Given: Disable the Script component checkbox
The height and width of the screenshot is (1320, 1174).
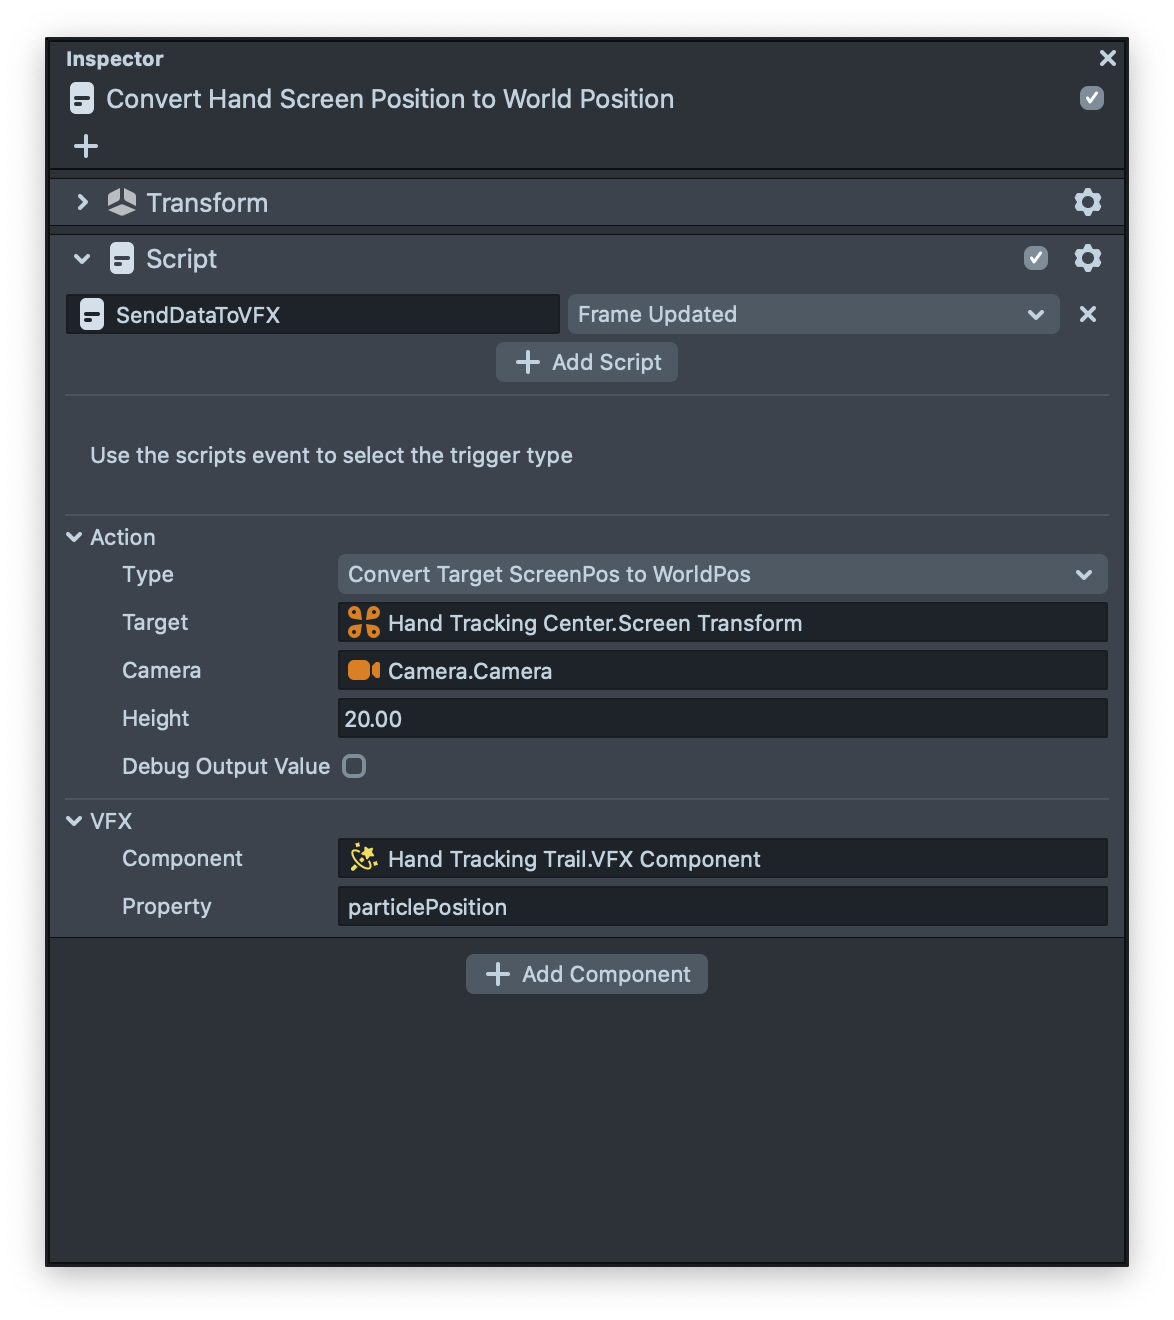Looking at the screenshot, I should 1035,259.
